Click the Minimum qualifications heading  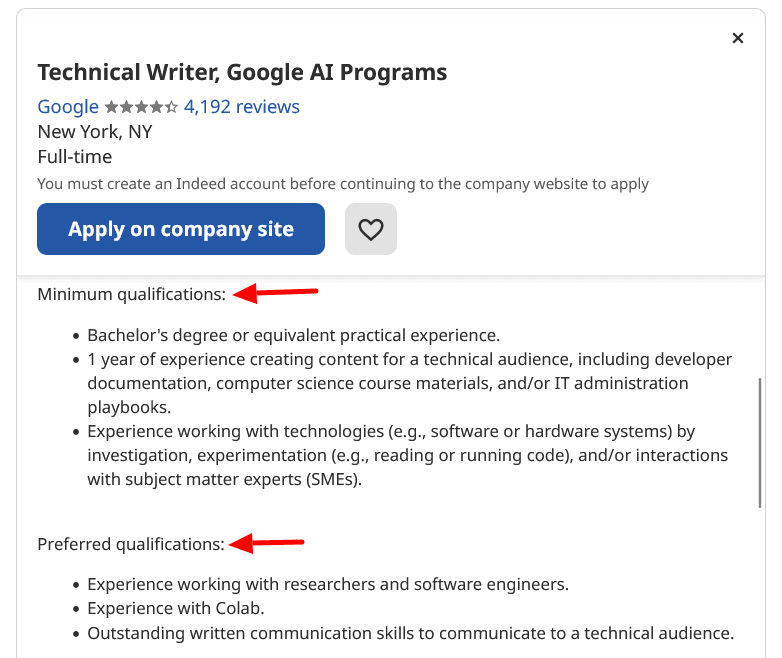pos(131,294)
